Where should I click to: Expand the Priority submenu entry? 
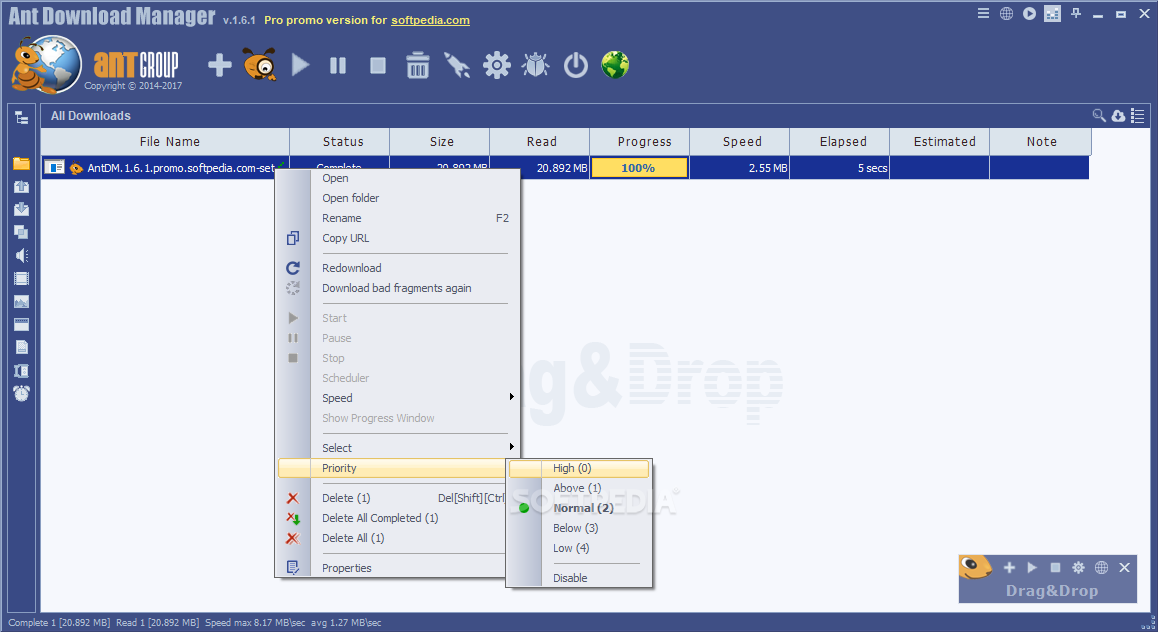[393, 468]
